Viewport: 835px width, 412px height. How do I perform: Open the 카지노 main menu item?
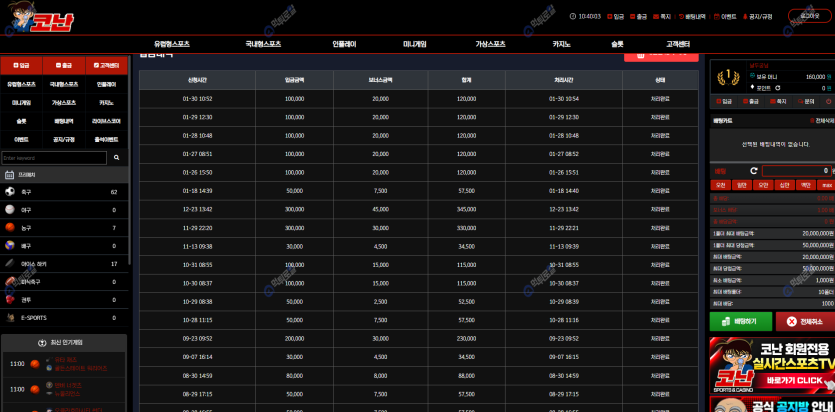[x=561, y=44]
